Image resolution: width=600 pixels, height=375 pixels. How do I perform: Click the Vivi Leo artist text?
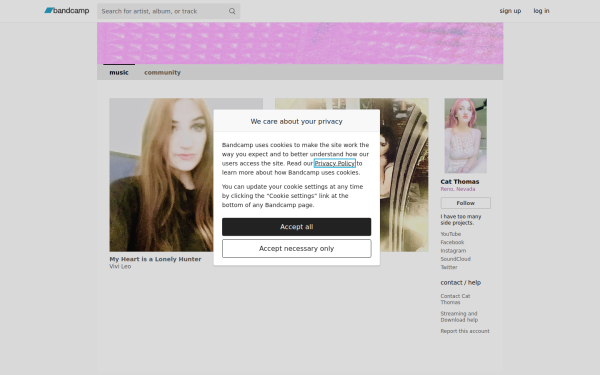tap(120, 266)
